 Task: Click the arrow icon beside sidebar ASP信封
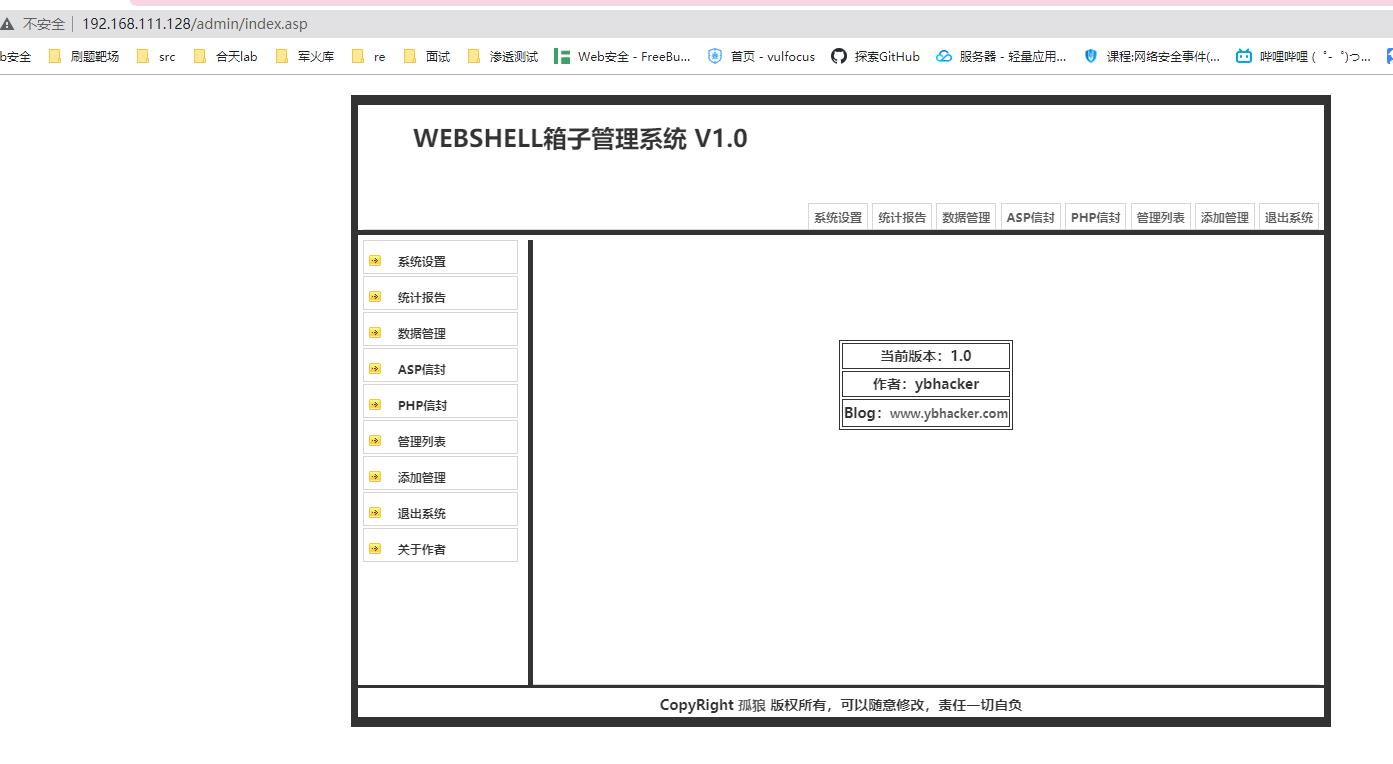(375, 368)
